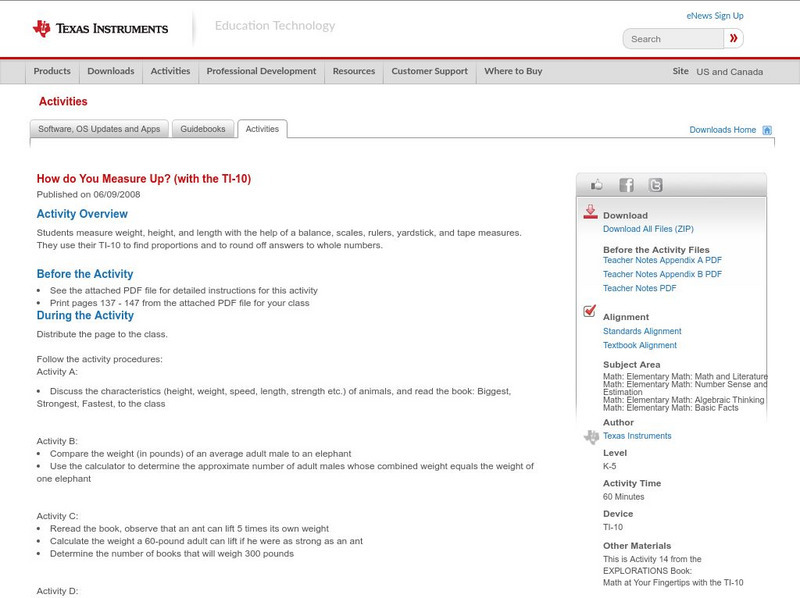Click Download All Files (ZIP)
Image resolution: width=800 pixels, height=598 pixels.
pos(648,229)
